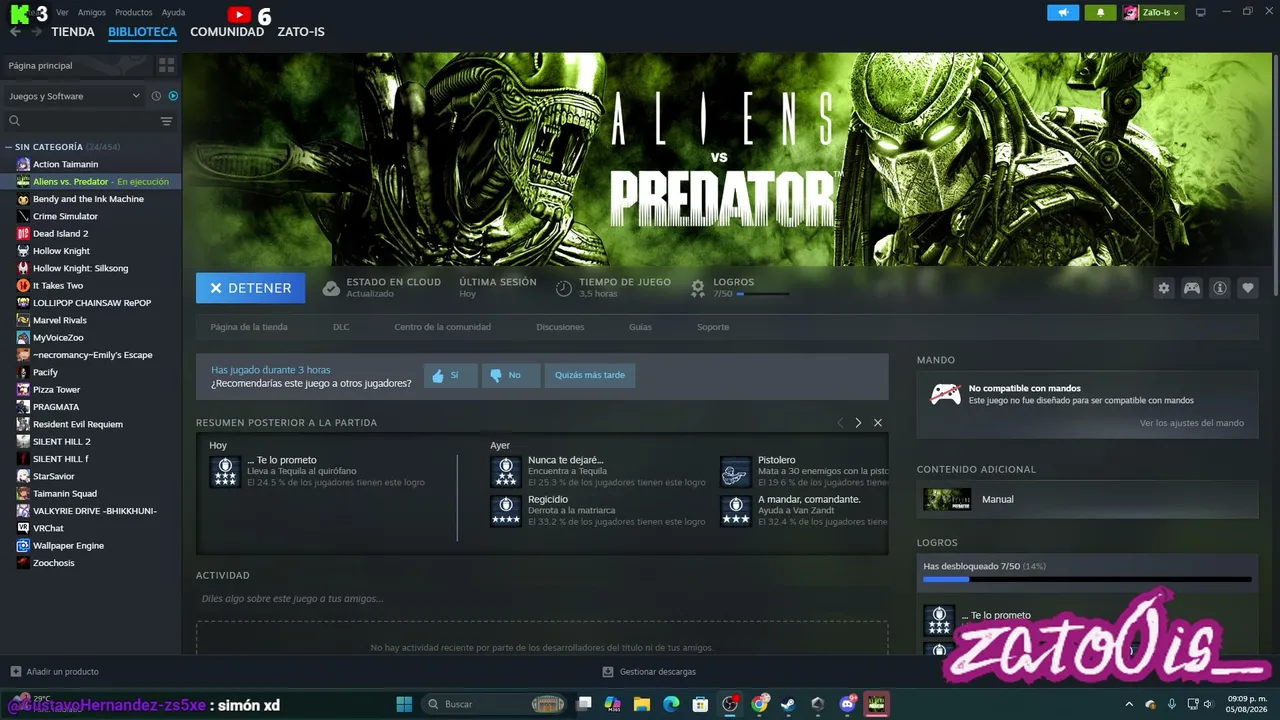
Task: Go back with the navigation back arrow
Action: click(x=15, y=32)
